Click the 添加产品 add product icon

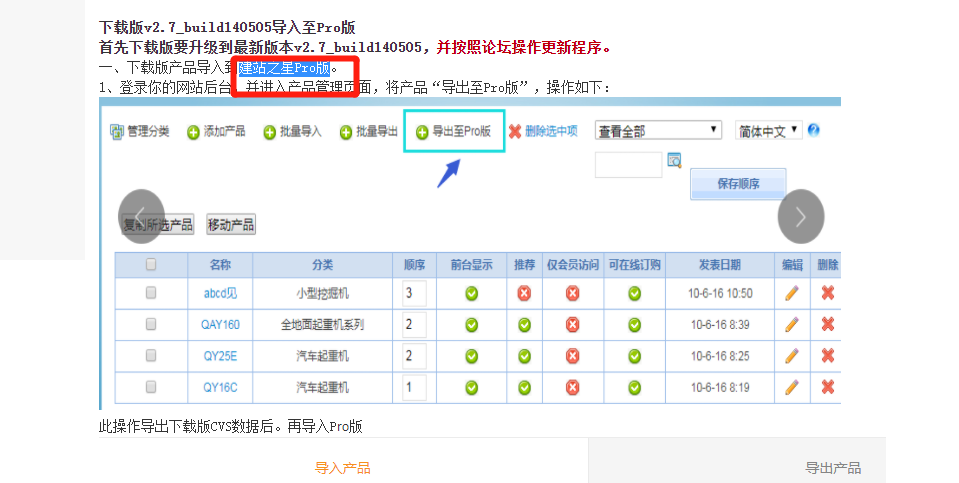(x=193, y=132)
